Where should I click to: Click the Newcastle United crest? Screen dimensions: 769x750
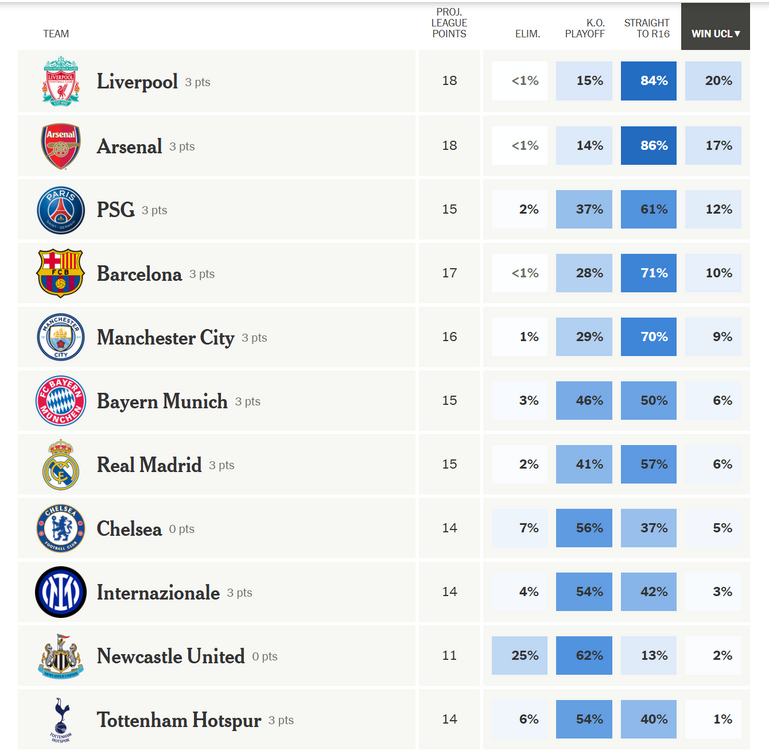[x=61, y=656]
